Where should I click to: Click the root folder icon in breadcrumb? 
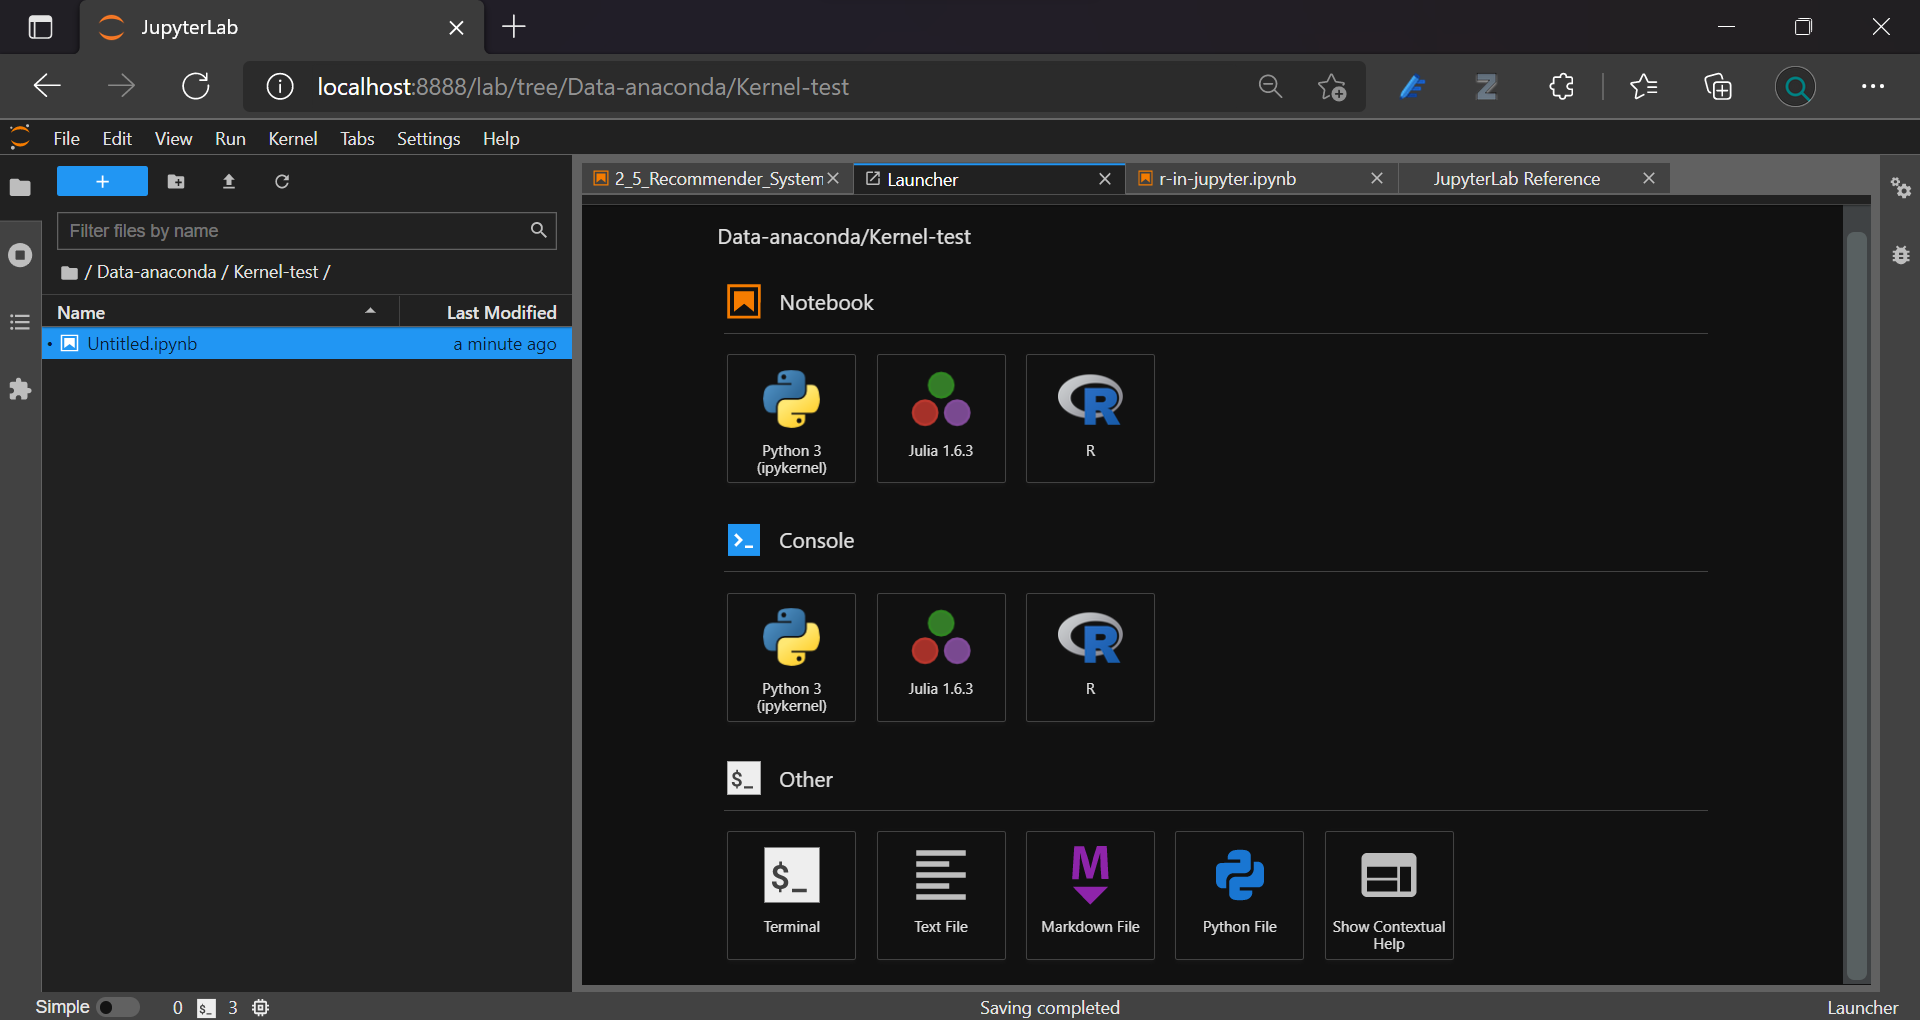point(69,272)
